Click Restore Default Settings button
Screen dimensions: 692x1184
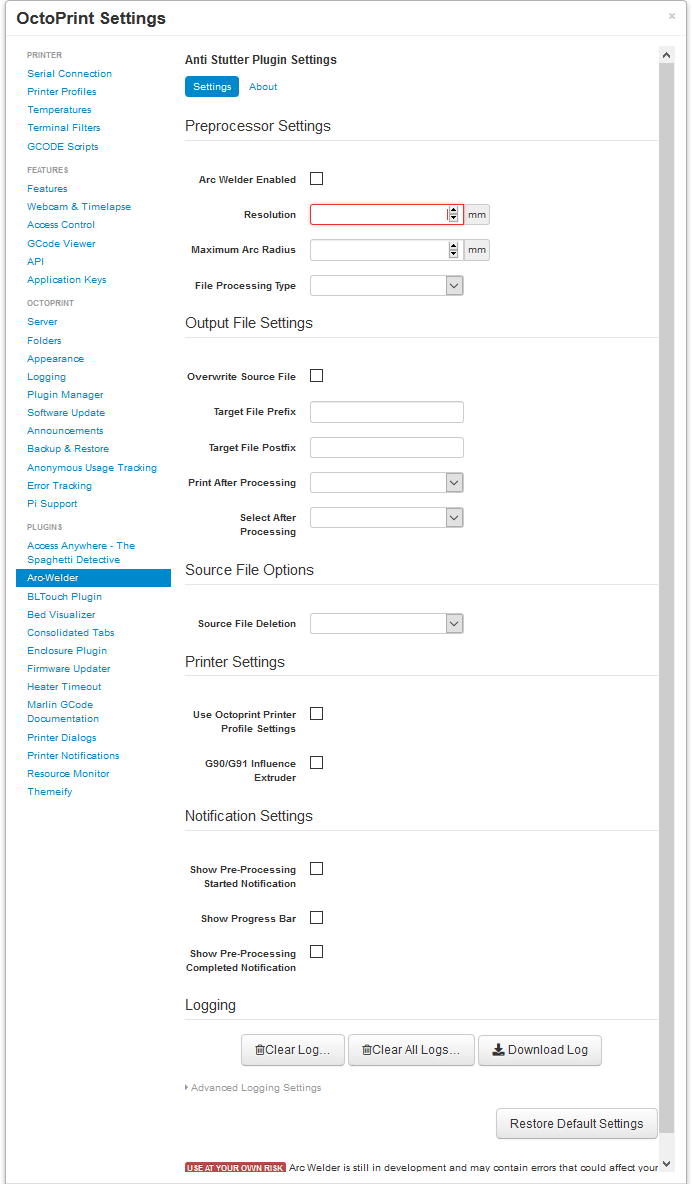[576, 1124]
